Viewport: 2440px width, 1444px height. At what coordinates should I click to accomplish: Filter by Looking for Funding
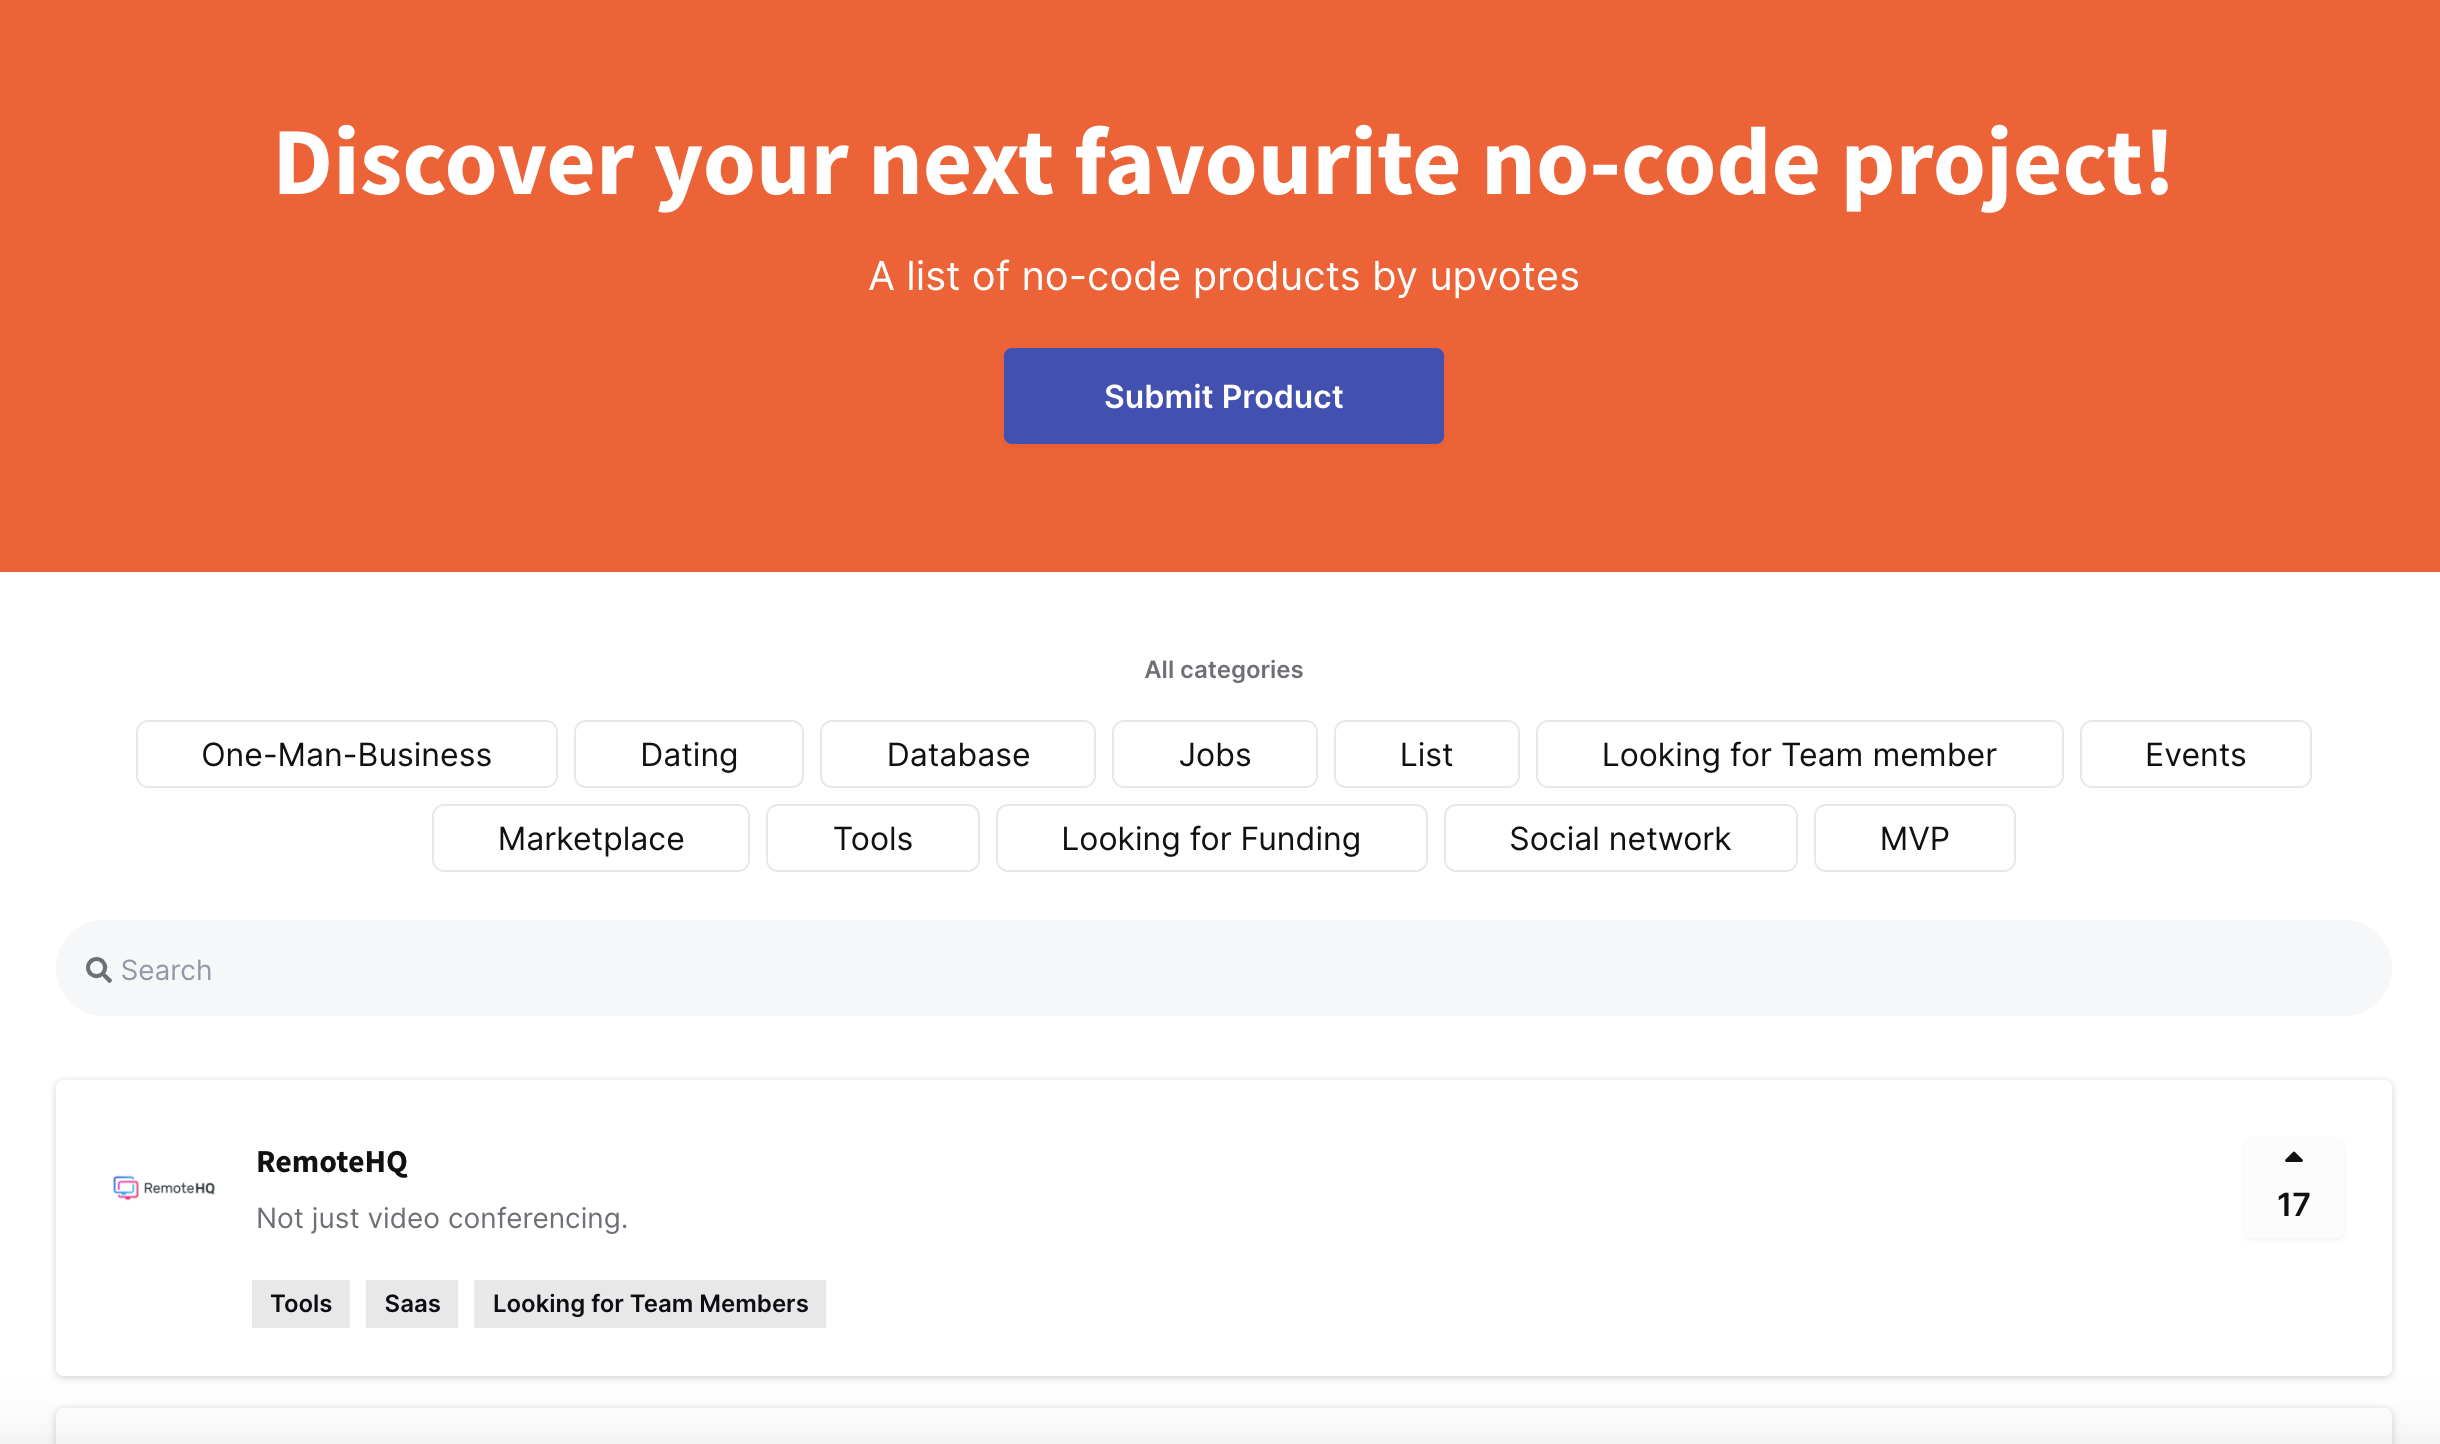1210,838
